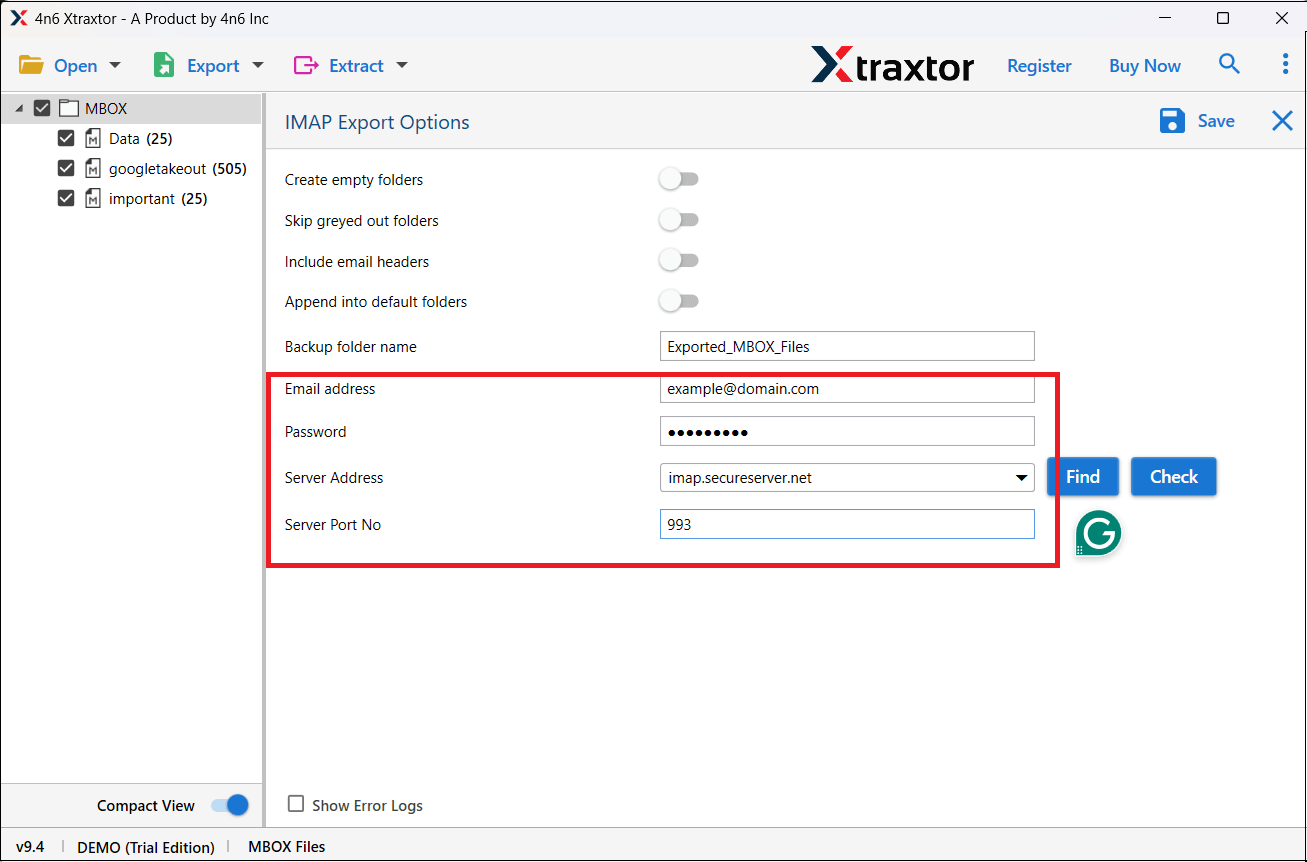
Task: Click the Server Port No field
Action: [x=847, y=524]
